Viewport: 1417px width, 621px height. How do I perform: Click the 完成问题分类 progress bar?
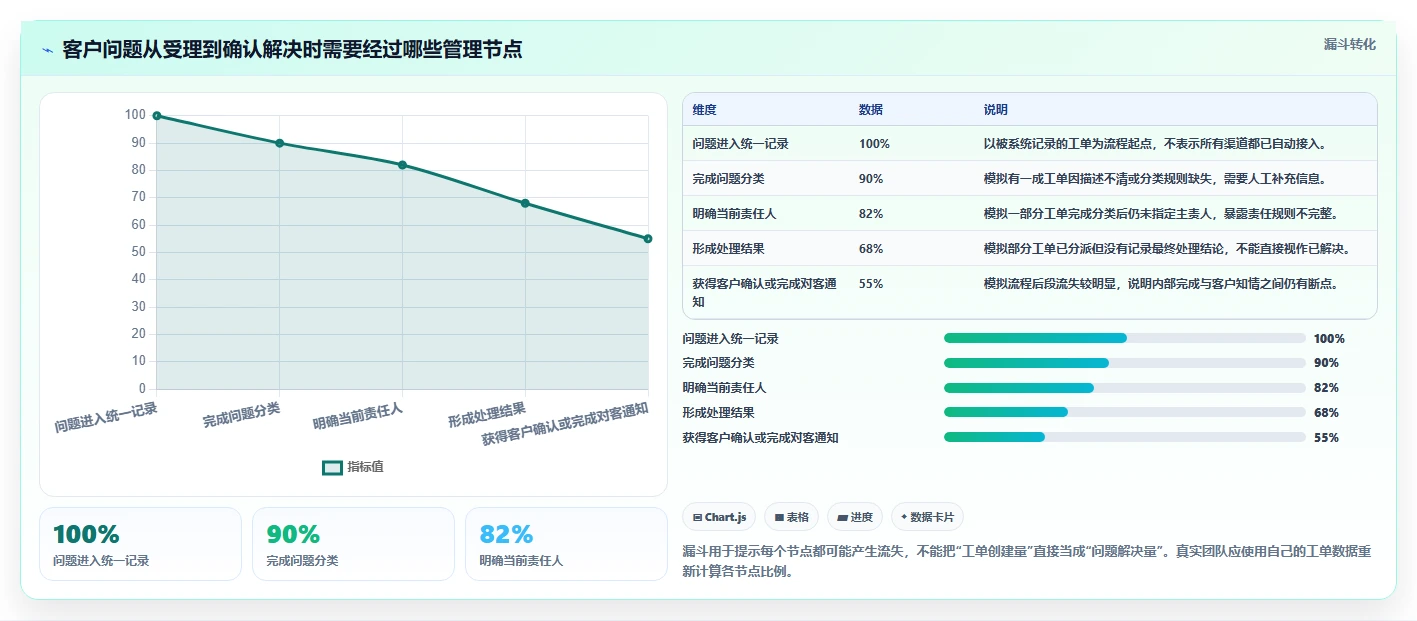(1124, 363)
